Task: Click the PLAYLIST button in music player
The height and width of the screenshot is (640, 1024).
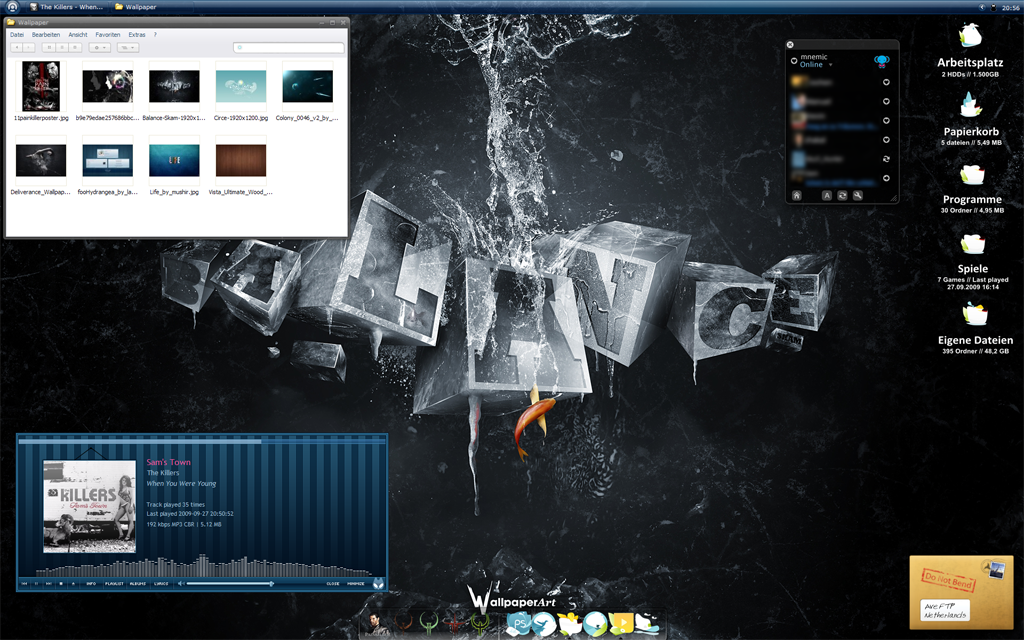Action: tap(114, 583)
